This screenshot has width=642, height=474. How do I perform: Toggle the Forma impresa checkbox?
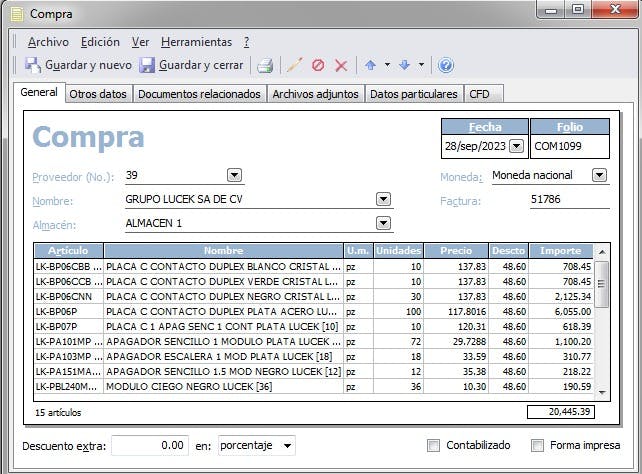click(537, 445)
